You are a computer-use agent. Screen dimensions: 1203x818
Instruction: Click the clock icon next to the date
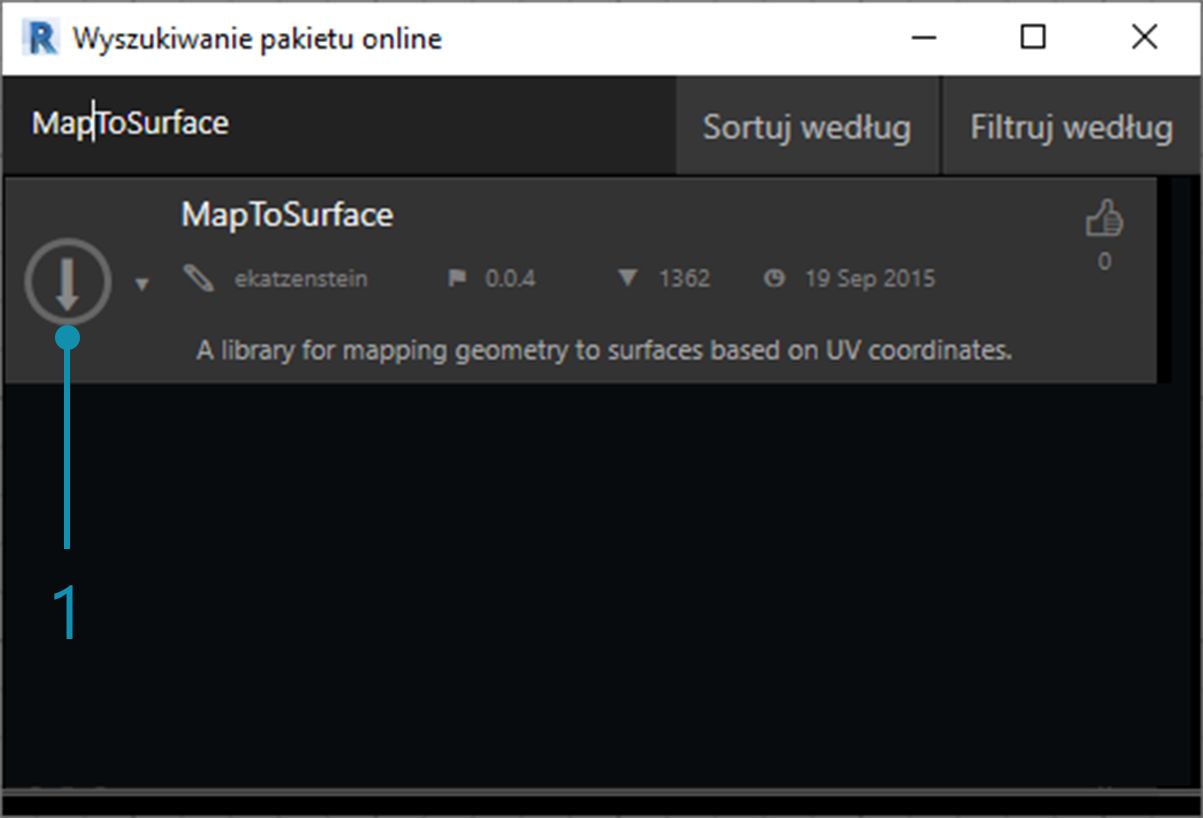click(774, 279)
